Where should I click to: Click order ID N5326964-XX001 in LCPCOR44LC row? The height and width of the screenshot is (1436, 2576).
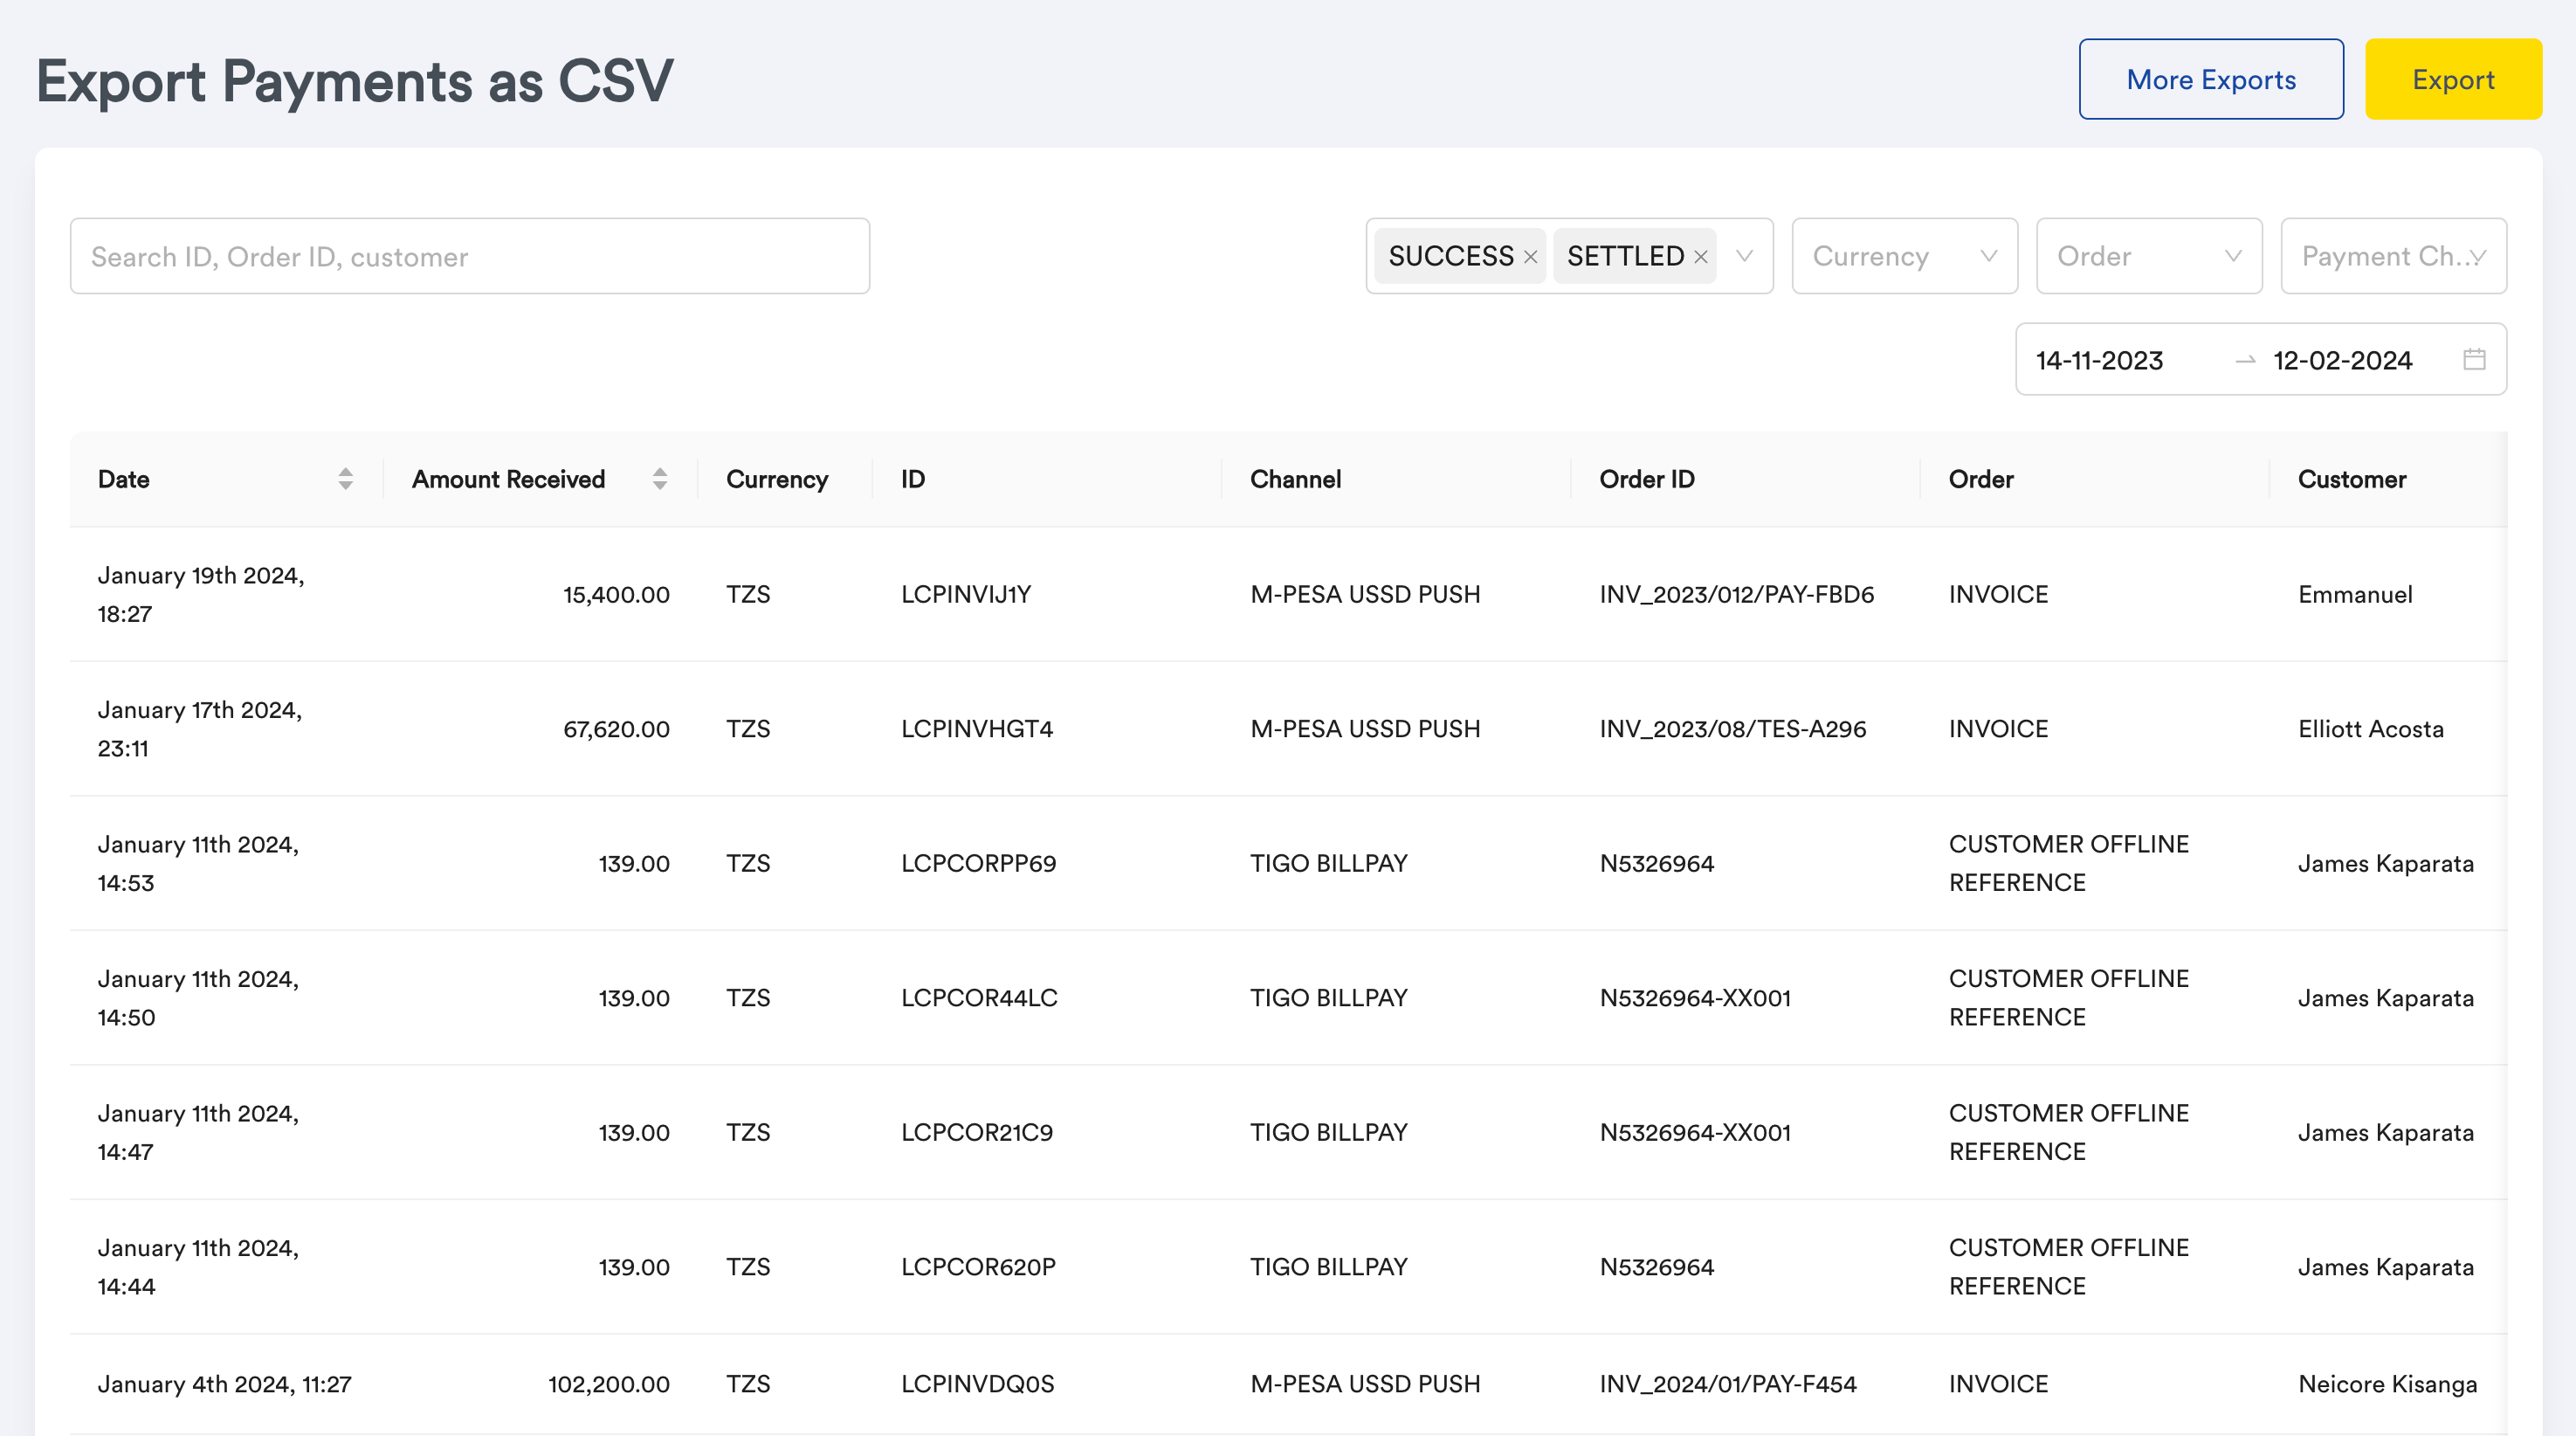1695,998
